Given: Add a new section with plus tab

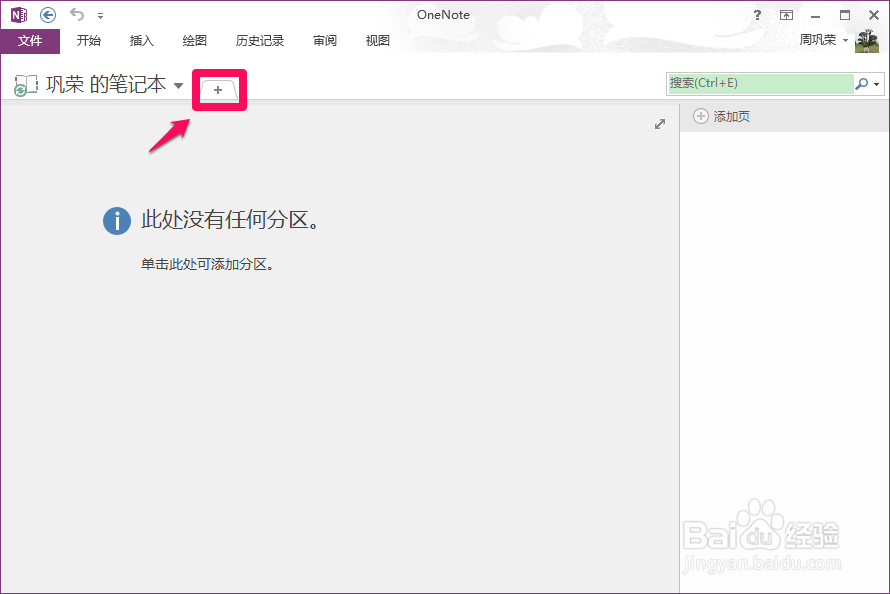Looking at the screenshot, I should [x=219, y=90].
